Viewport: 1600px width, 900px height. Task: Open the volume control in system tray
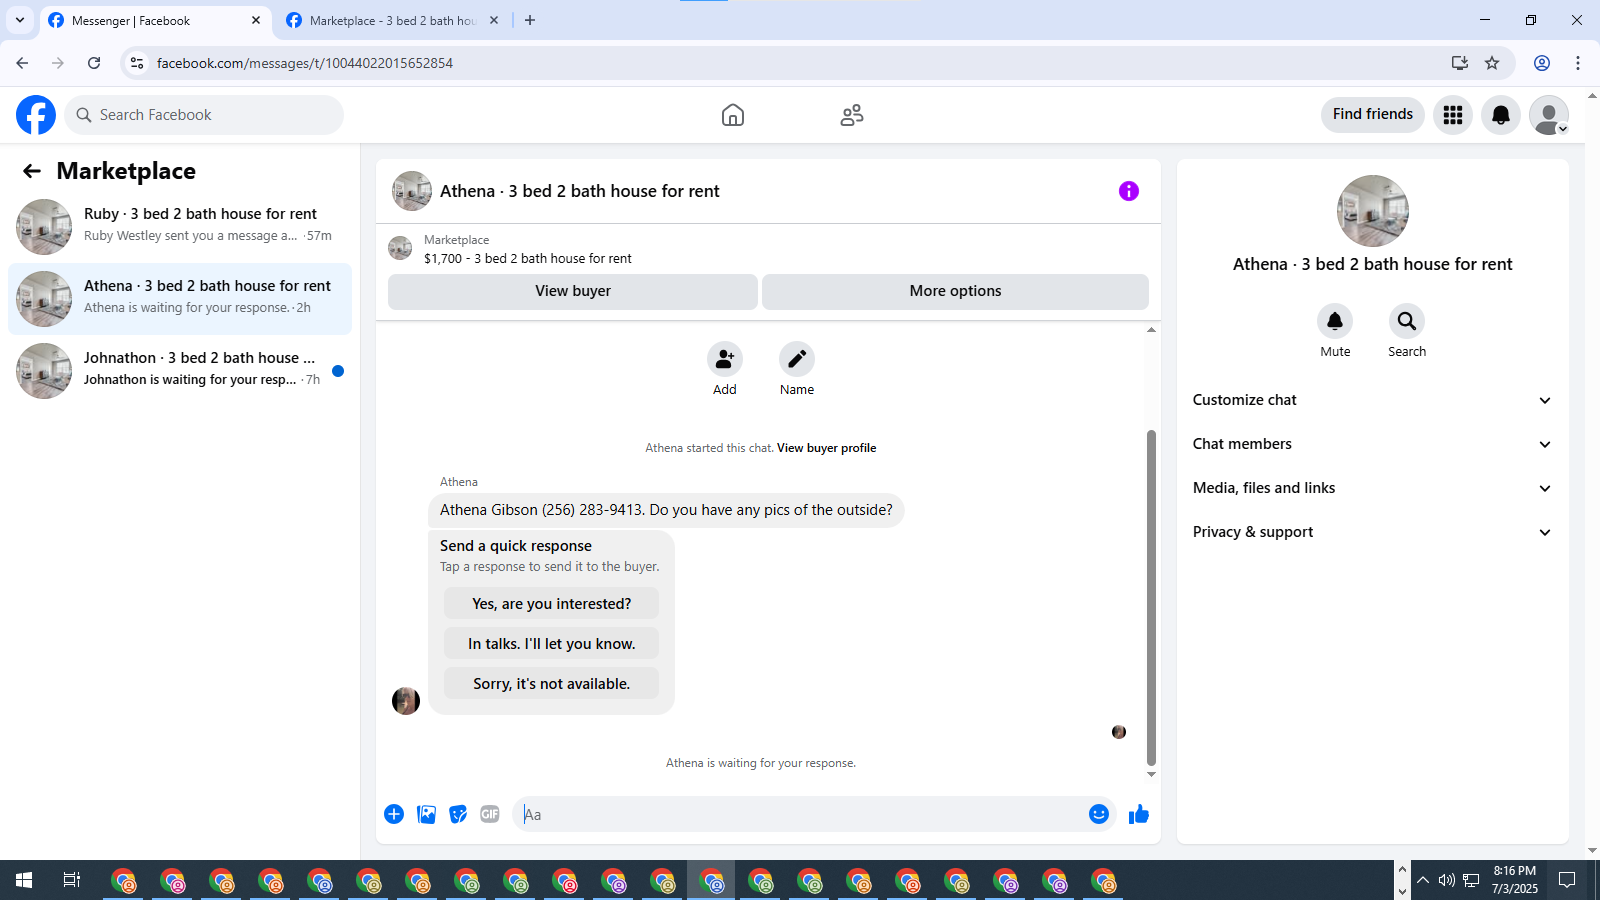pos(1446,880)
